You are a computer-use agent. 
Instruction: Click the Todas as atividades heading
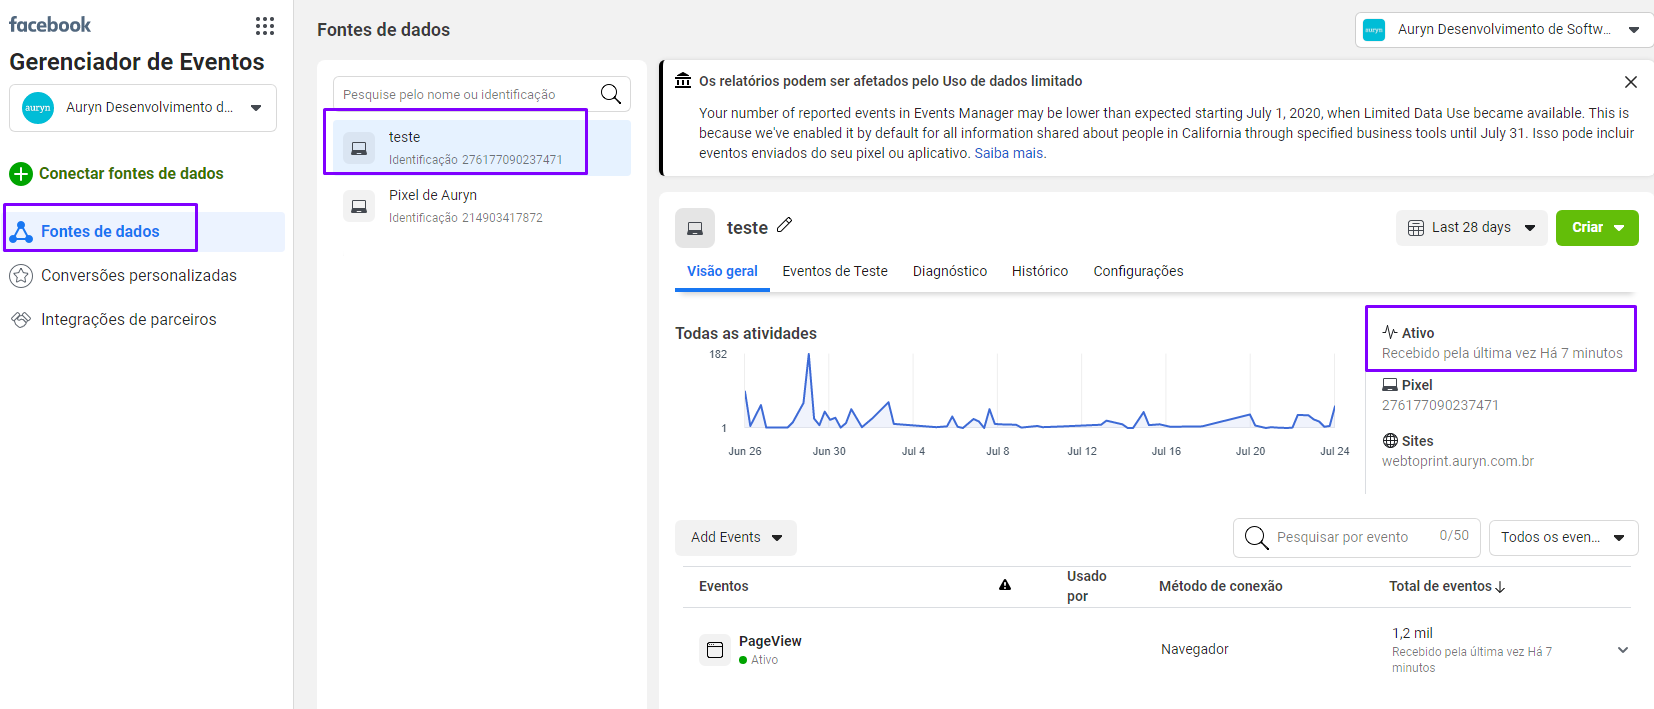coord(746,334)
